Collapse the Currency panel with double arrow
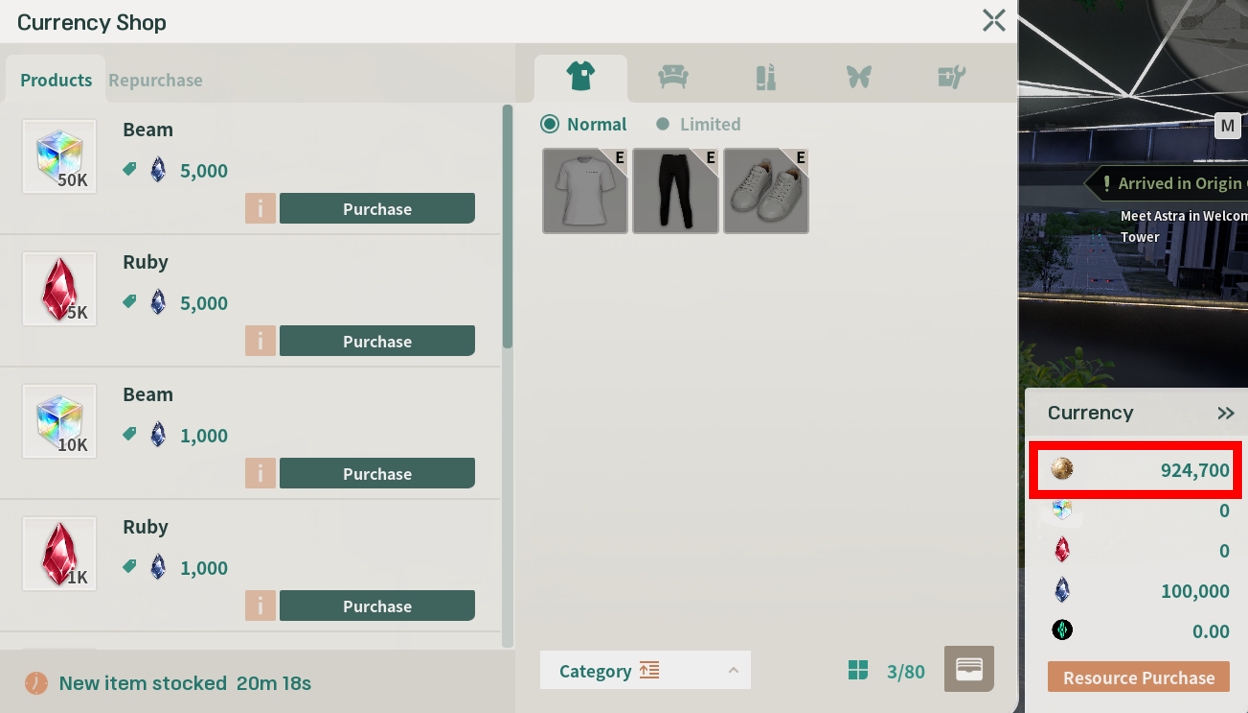The height and width of the screenshot is (713, 1248). point(1225,413)
